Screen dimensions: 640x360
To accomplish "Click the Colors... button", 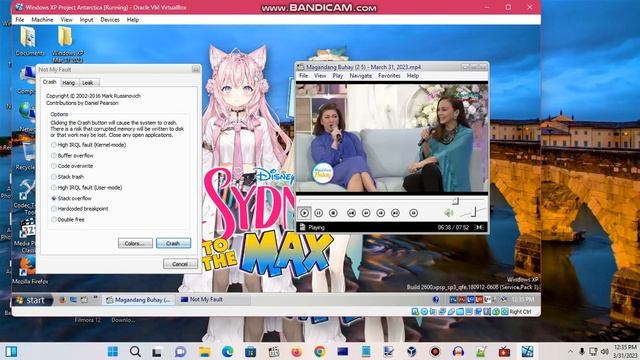I will click(135, 243).
